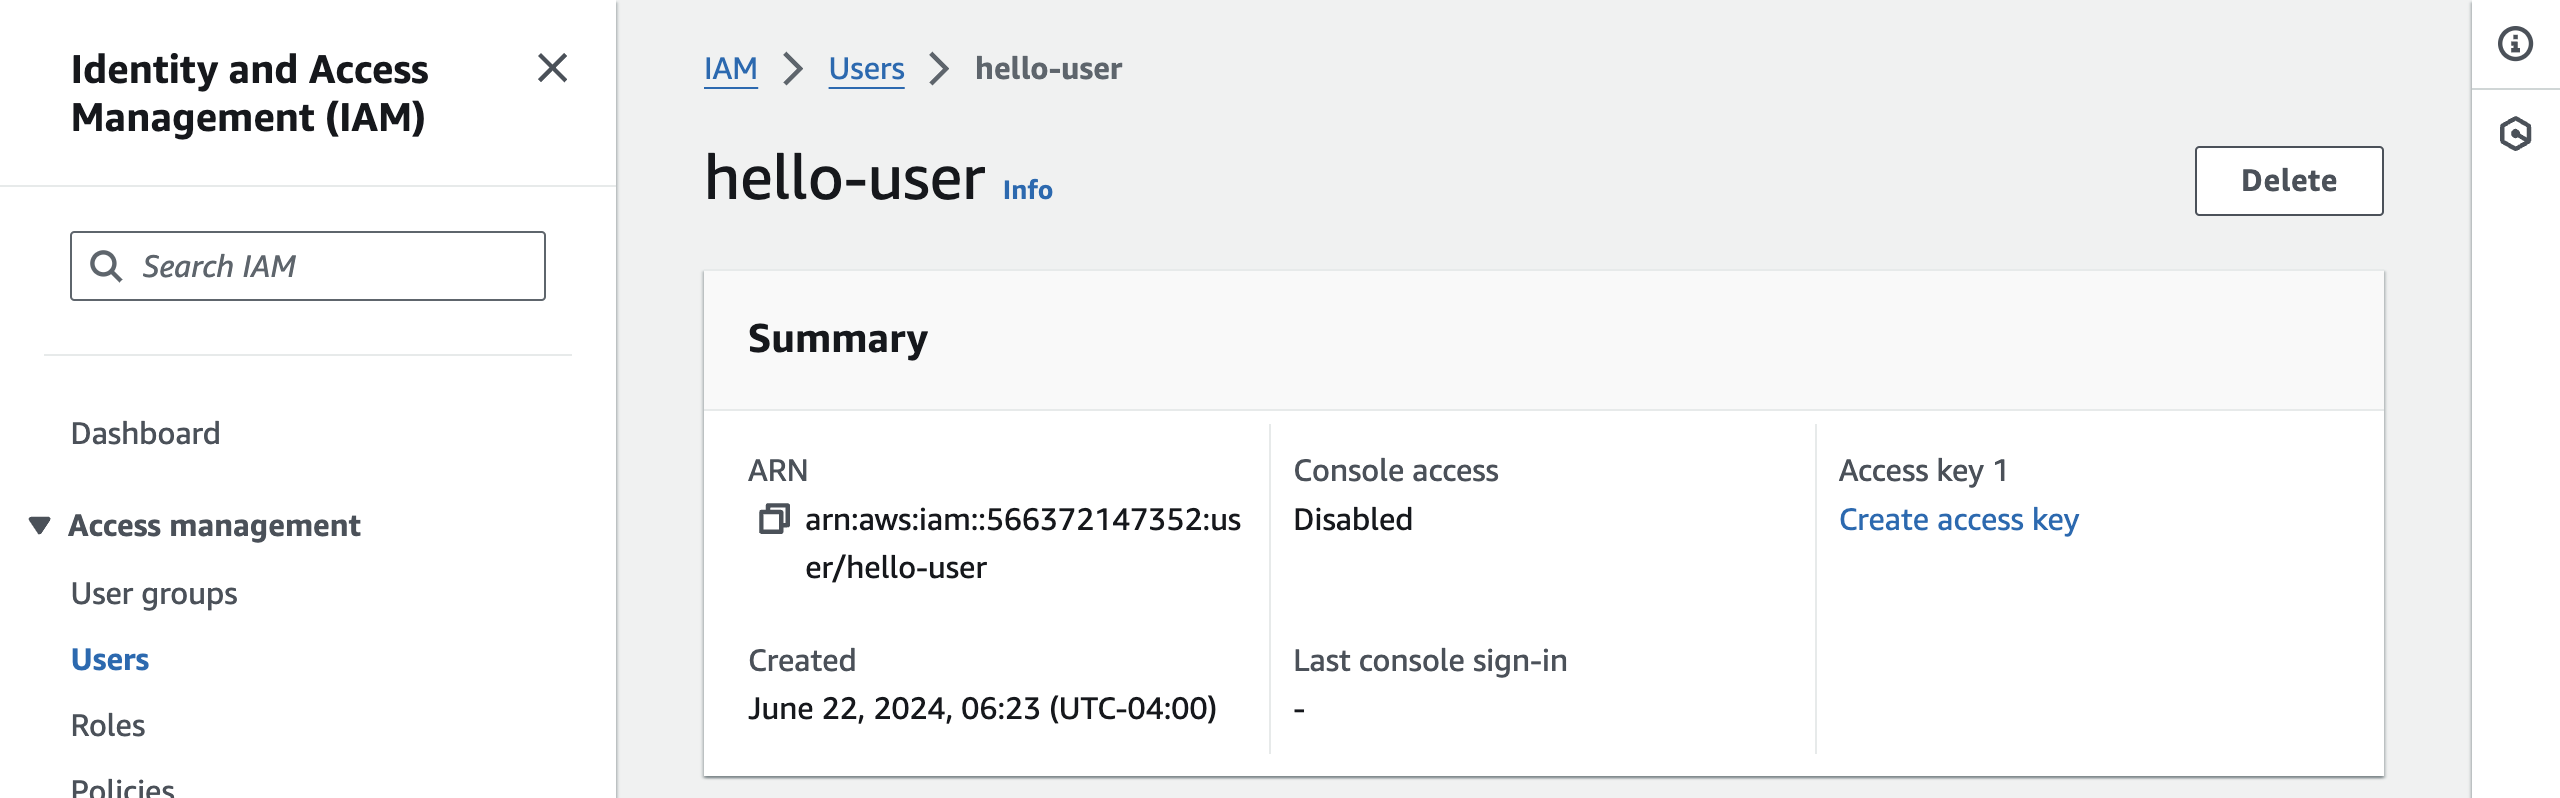Screen dimensions: 2560x798
Task: Select Users in the sidebar
Action: coord(110,660)
